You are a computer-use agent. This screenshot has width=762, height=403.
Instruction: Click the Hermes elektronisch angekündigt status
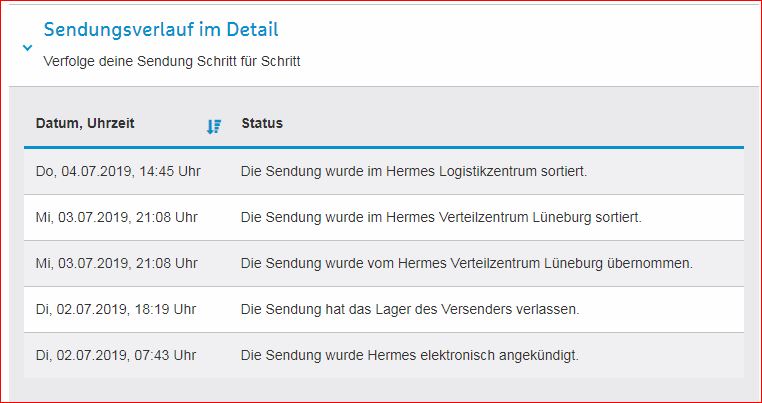[410, 355]
